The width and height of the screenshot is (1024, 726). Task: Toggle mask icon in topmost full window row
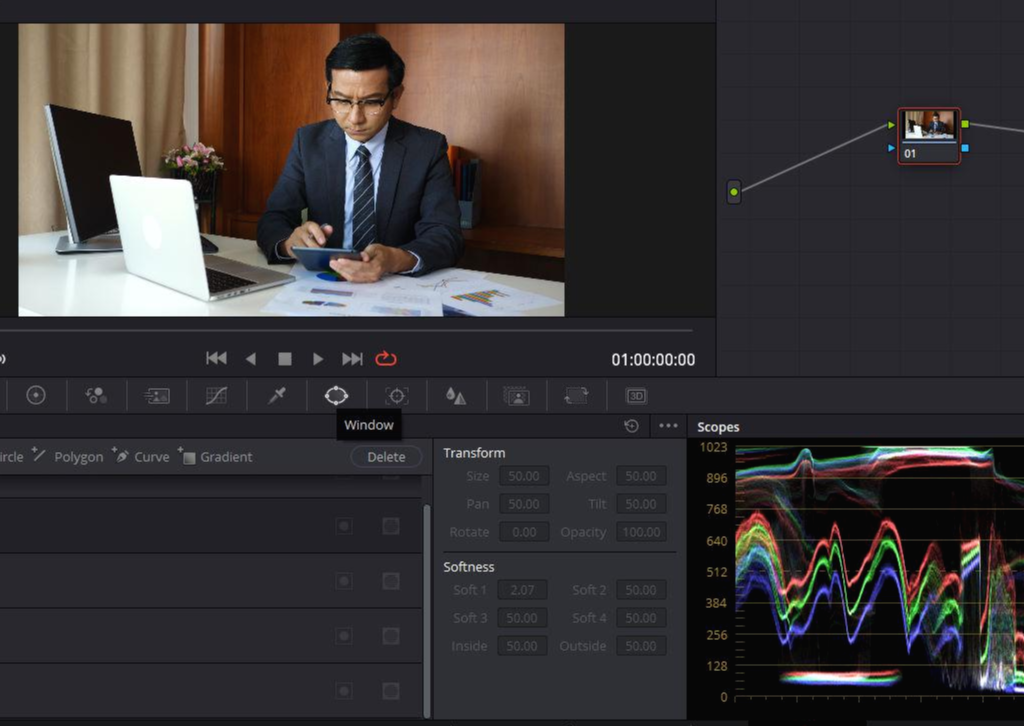tap(391, 526)
